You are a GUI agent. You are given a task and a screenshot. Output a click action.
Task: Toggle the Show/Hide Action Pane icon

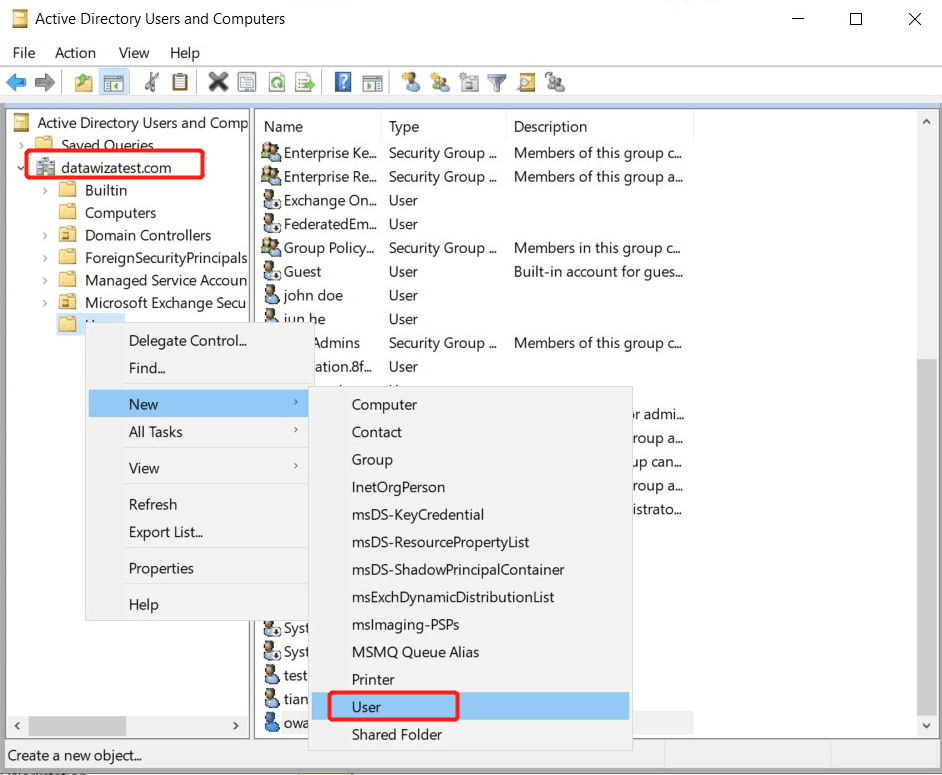(372, 82)
